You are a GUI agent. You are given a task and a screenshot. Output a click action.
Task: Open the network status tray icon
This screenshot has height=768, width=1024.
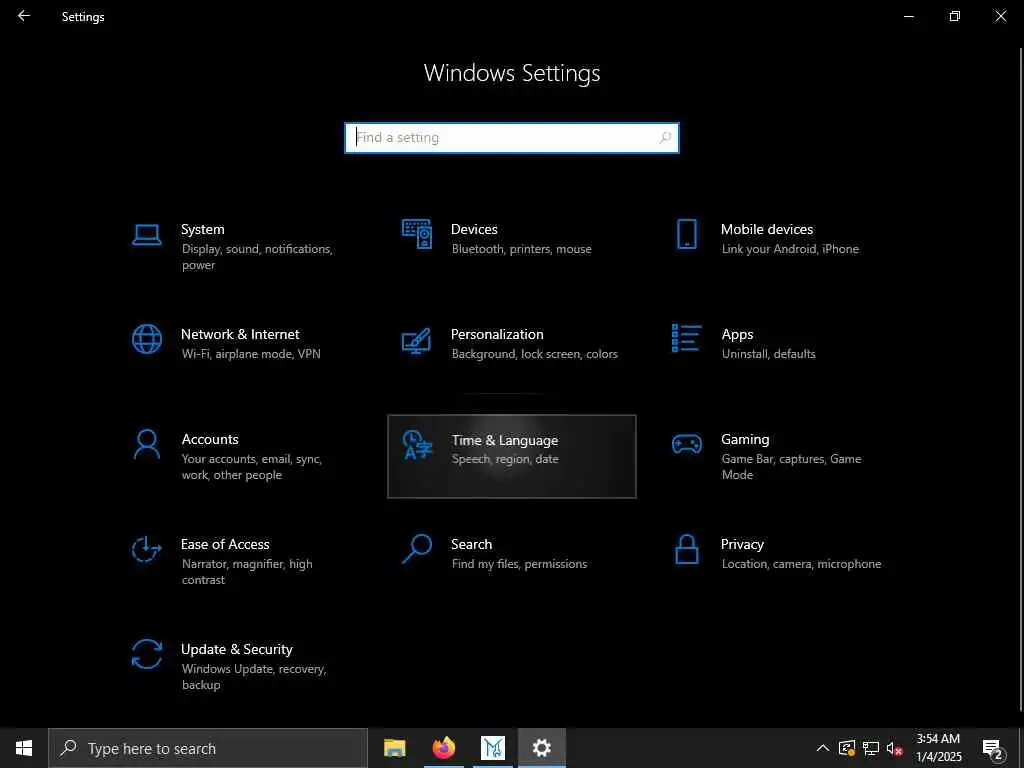pyautogui.click(x=871, y=748)
